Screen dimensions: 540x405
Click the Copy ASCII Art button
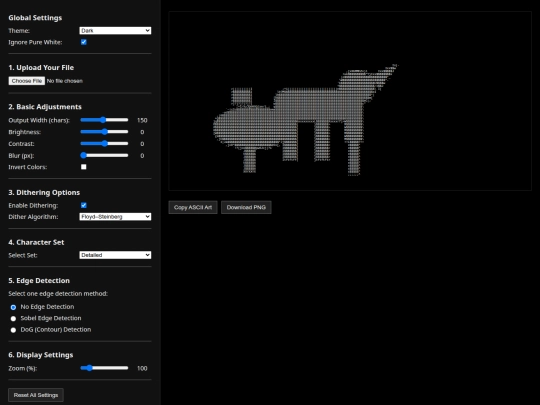[193, 207]
